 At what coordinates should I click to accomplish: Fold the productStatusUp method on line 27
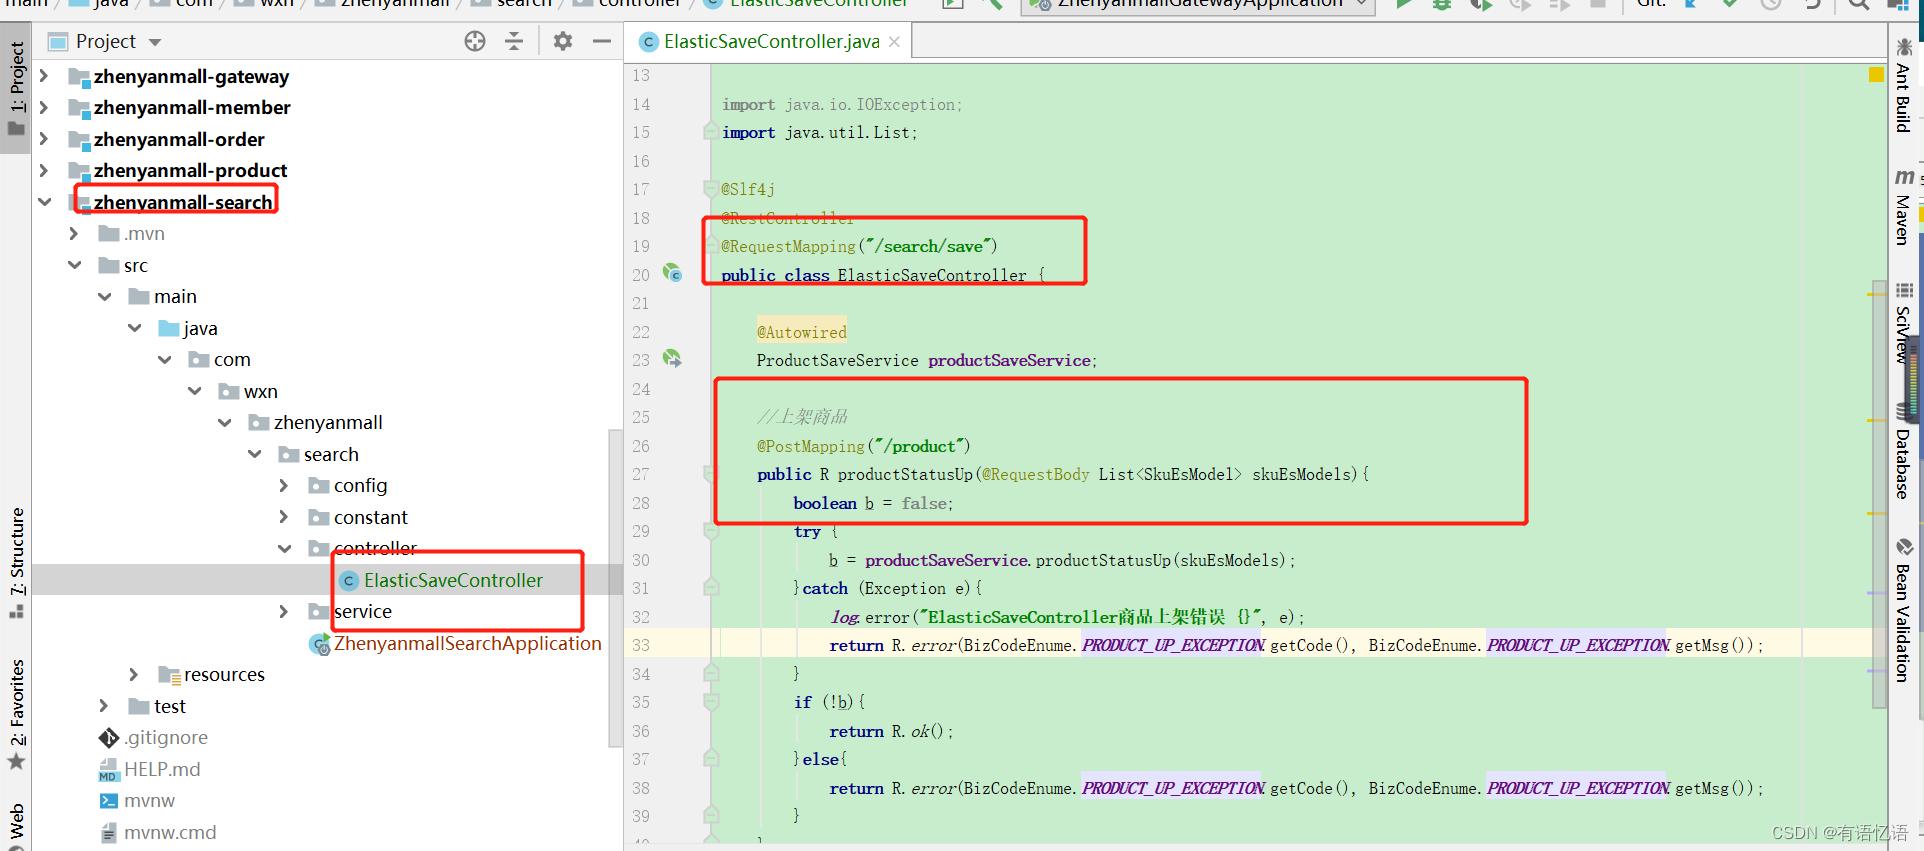point(710,473)
